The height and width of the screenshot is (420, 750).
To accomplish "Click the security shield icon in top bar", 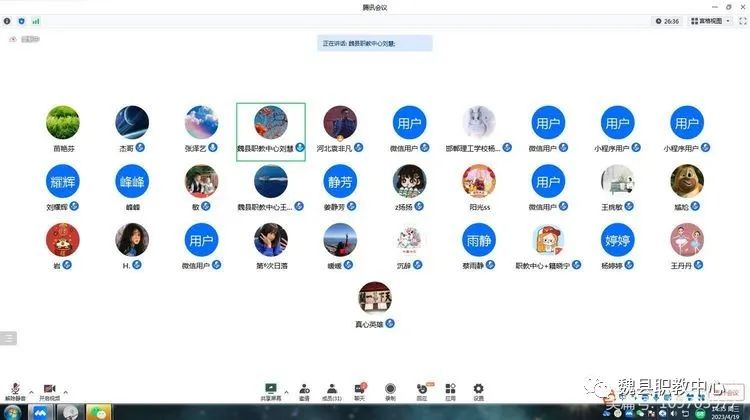I will click(x=22, y=20).
